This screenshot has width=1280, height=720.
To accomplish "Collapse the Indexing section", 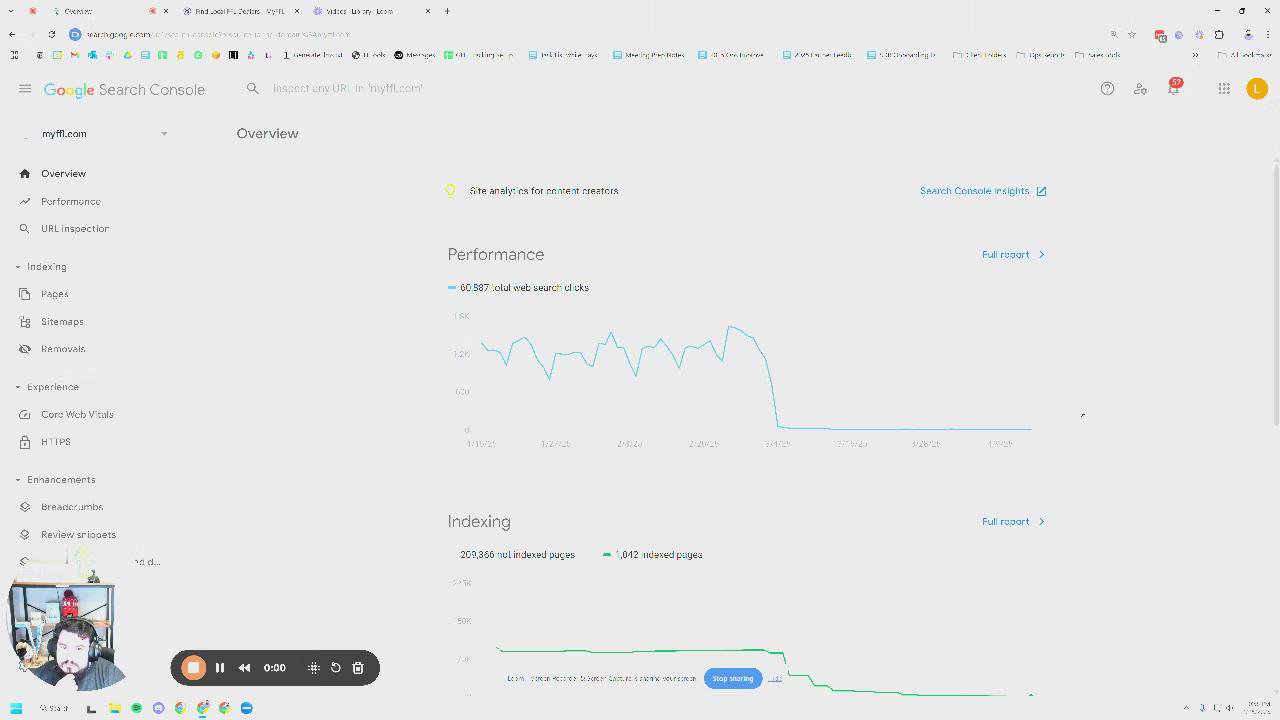I will 18,267.
